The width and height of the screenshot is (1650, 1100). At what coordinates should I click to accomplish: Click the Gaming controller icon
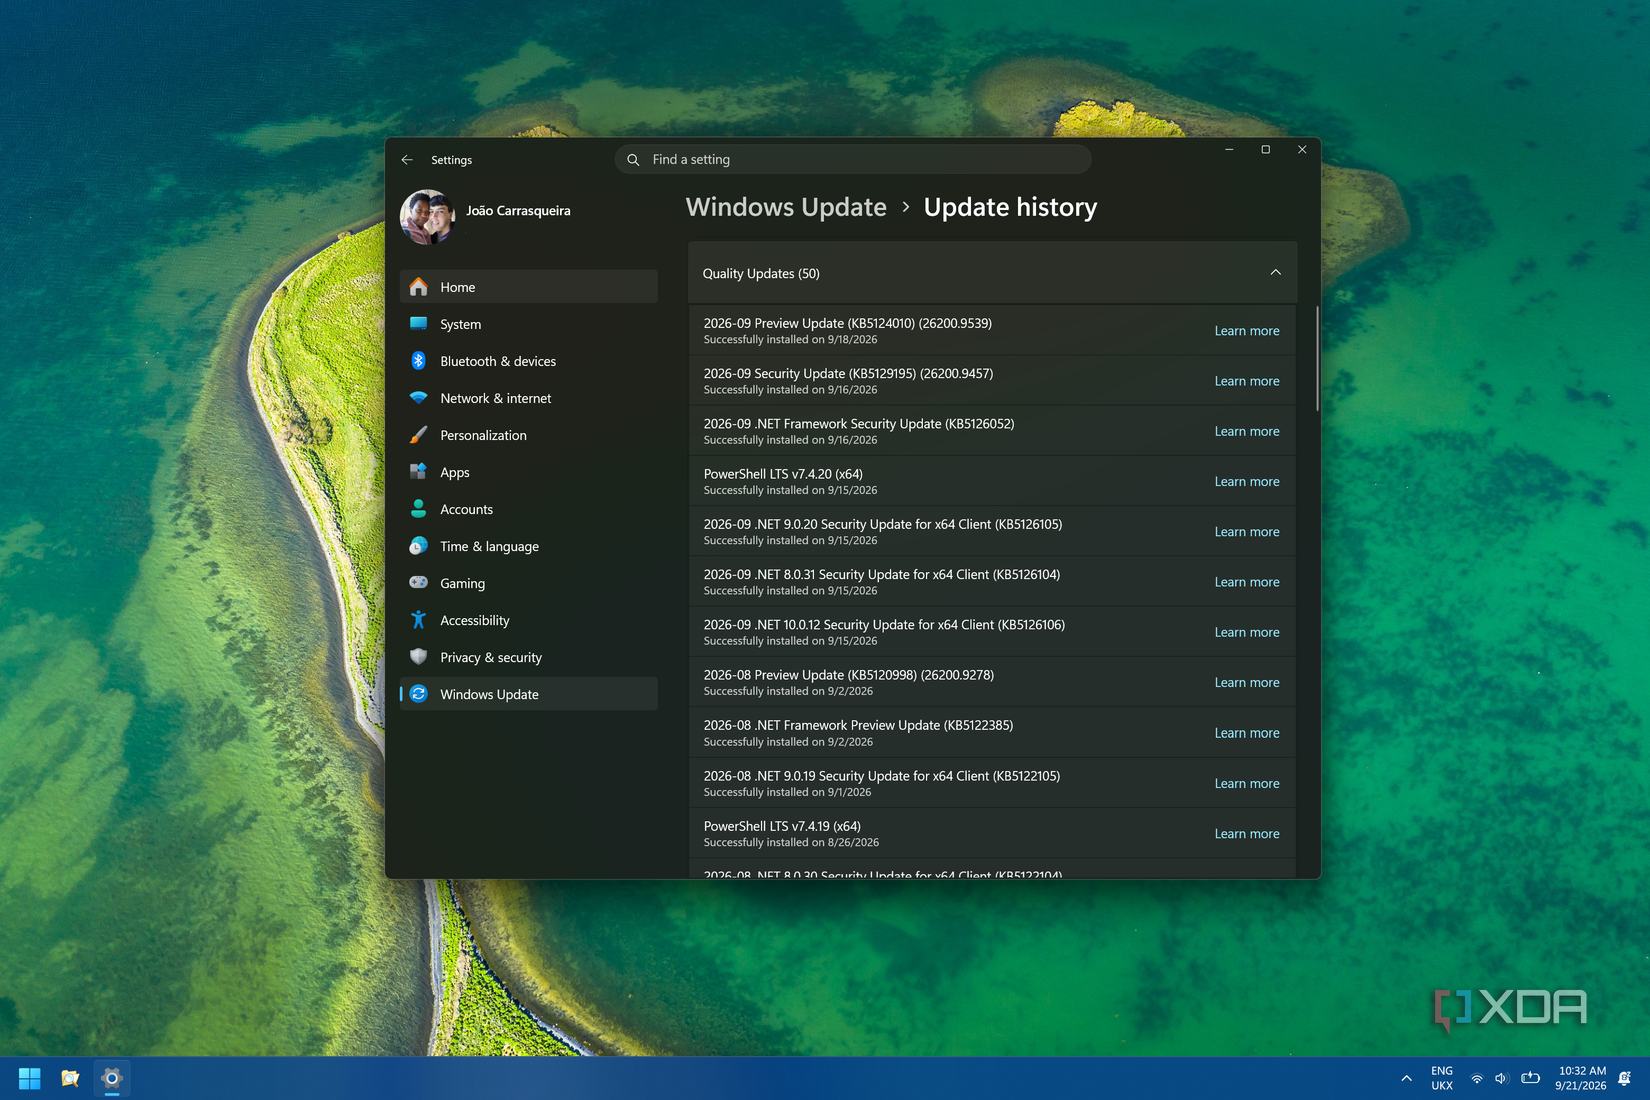pos(419,583)
